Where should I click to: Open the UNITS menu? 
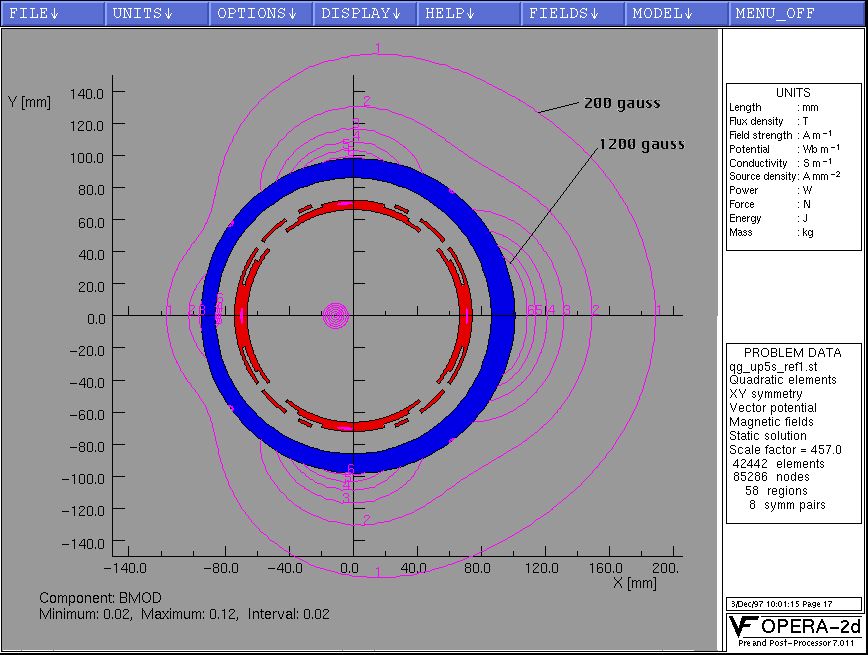point(157,13)
